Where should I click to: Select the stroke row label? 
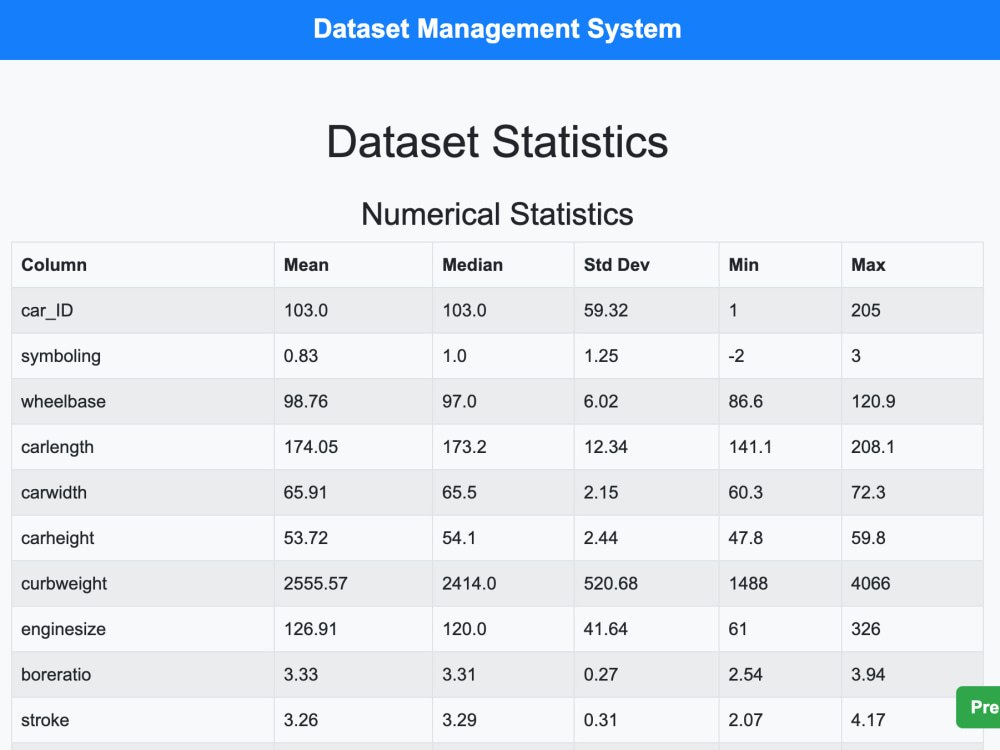click(45, 720)
